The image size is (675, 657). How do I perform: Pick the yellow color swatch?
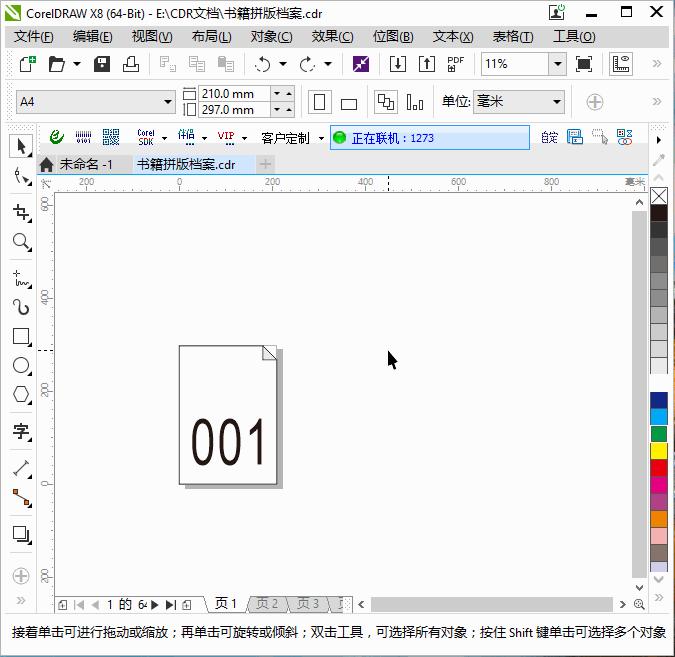click(659, 451)
